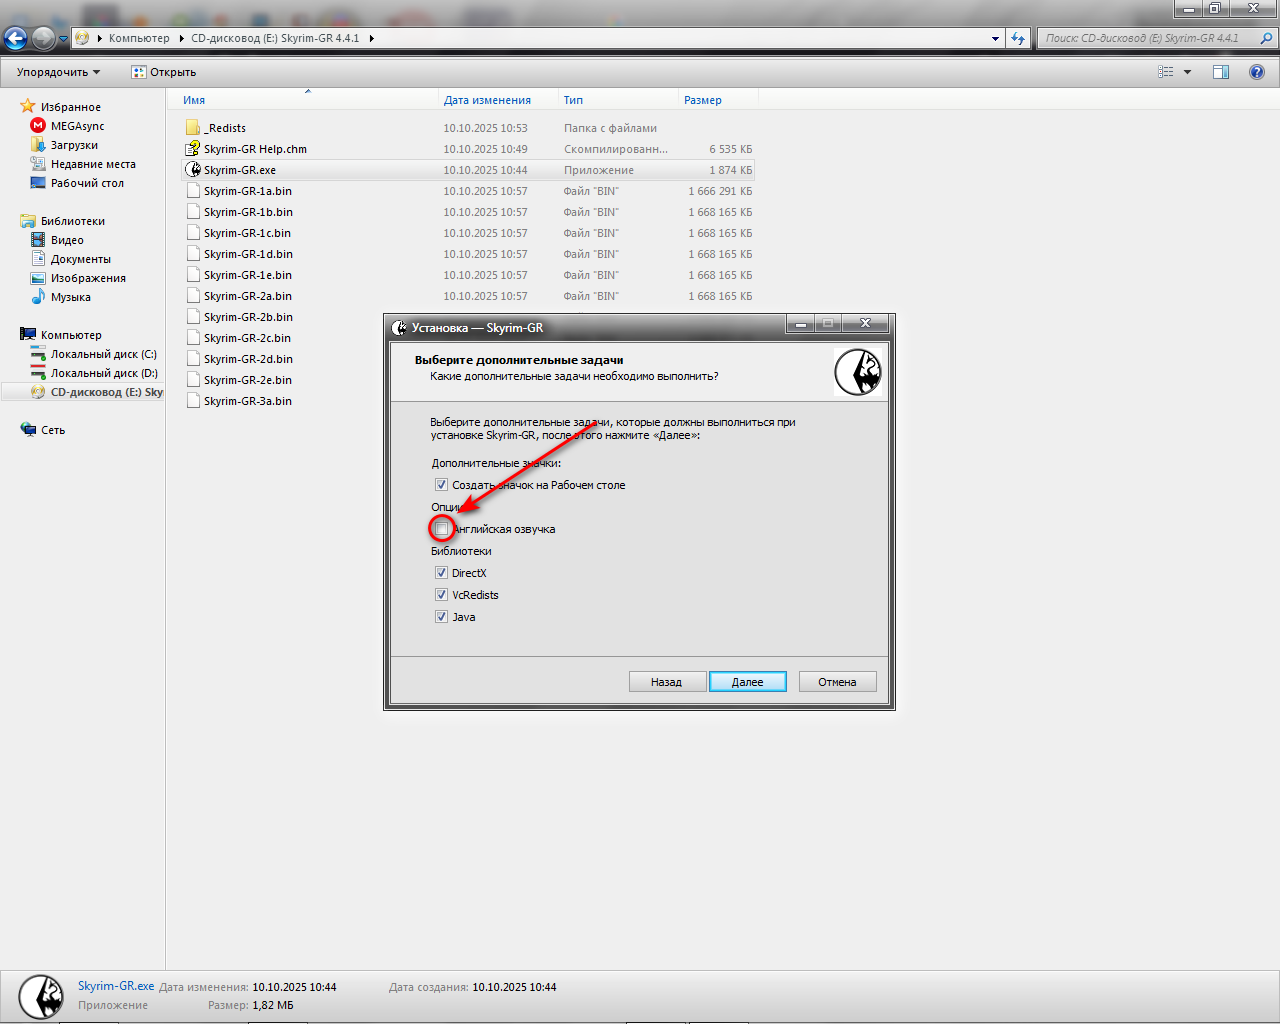Open the Упорядочить dropdown menu

click(58, 72)
